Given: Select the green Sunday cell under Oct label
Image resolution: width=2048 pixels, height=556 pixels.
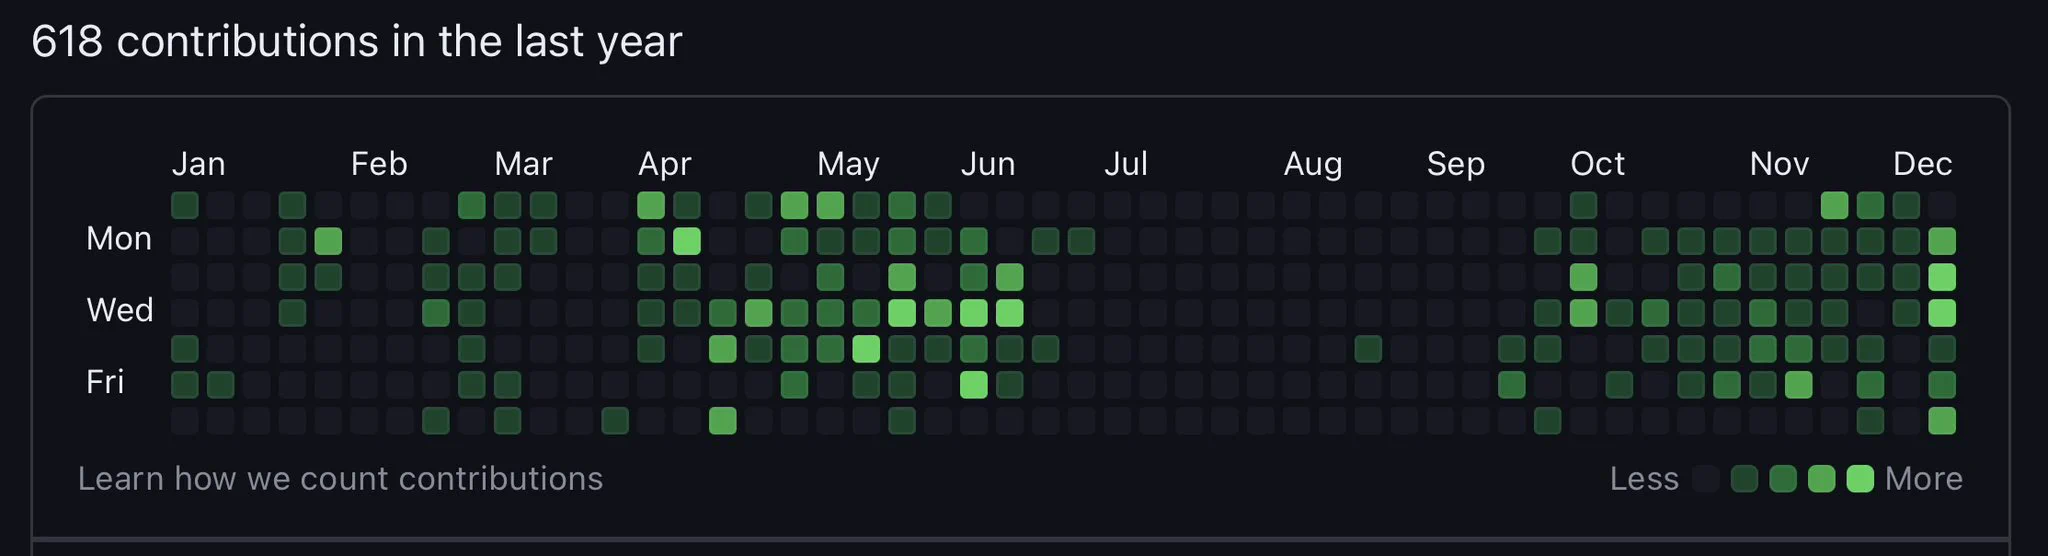Looking at the screenshot, I should click(x=1584, y=205).
